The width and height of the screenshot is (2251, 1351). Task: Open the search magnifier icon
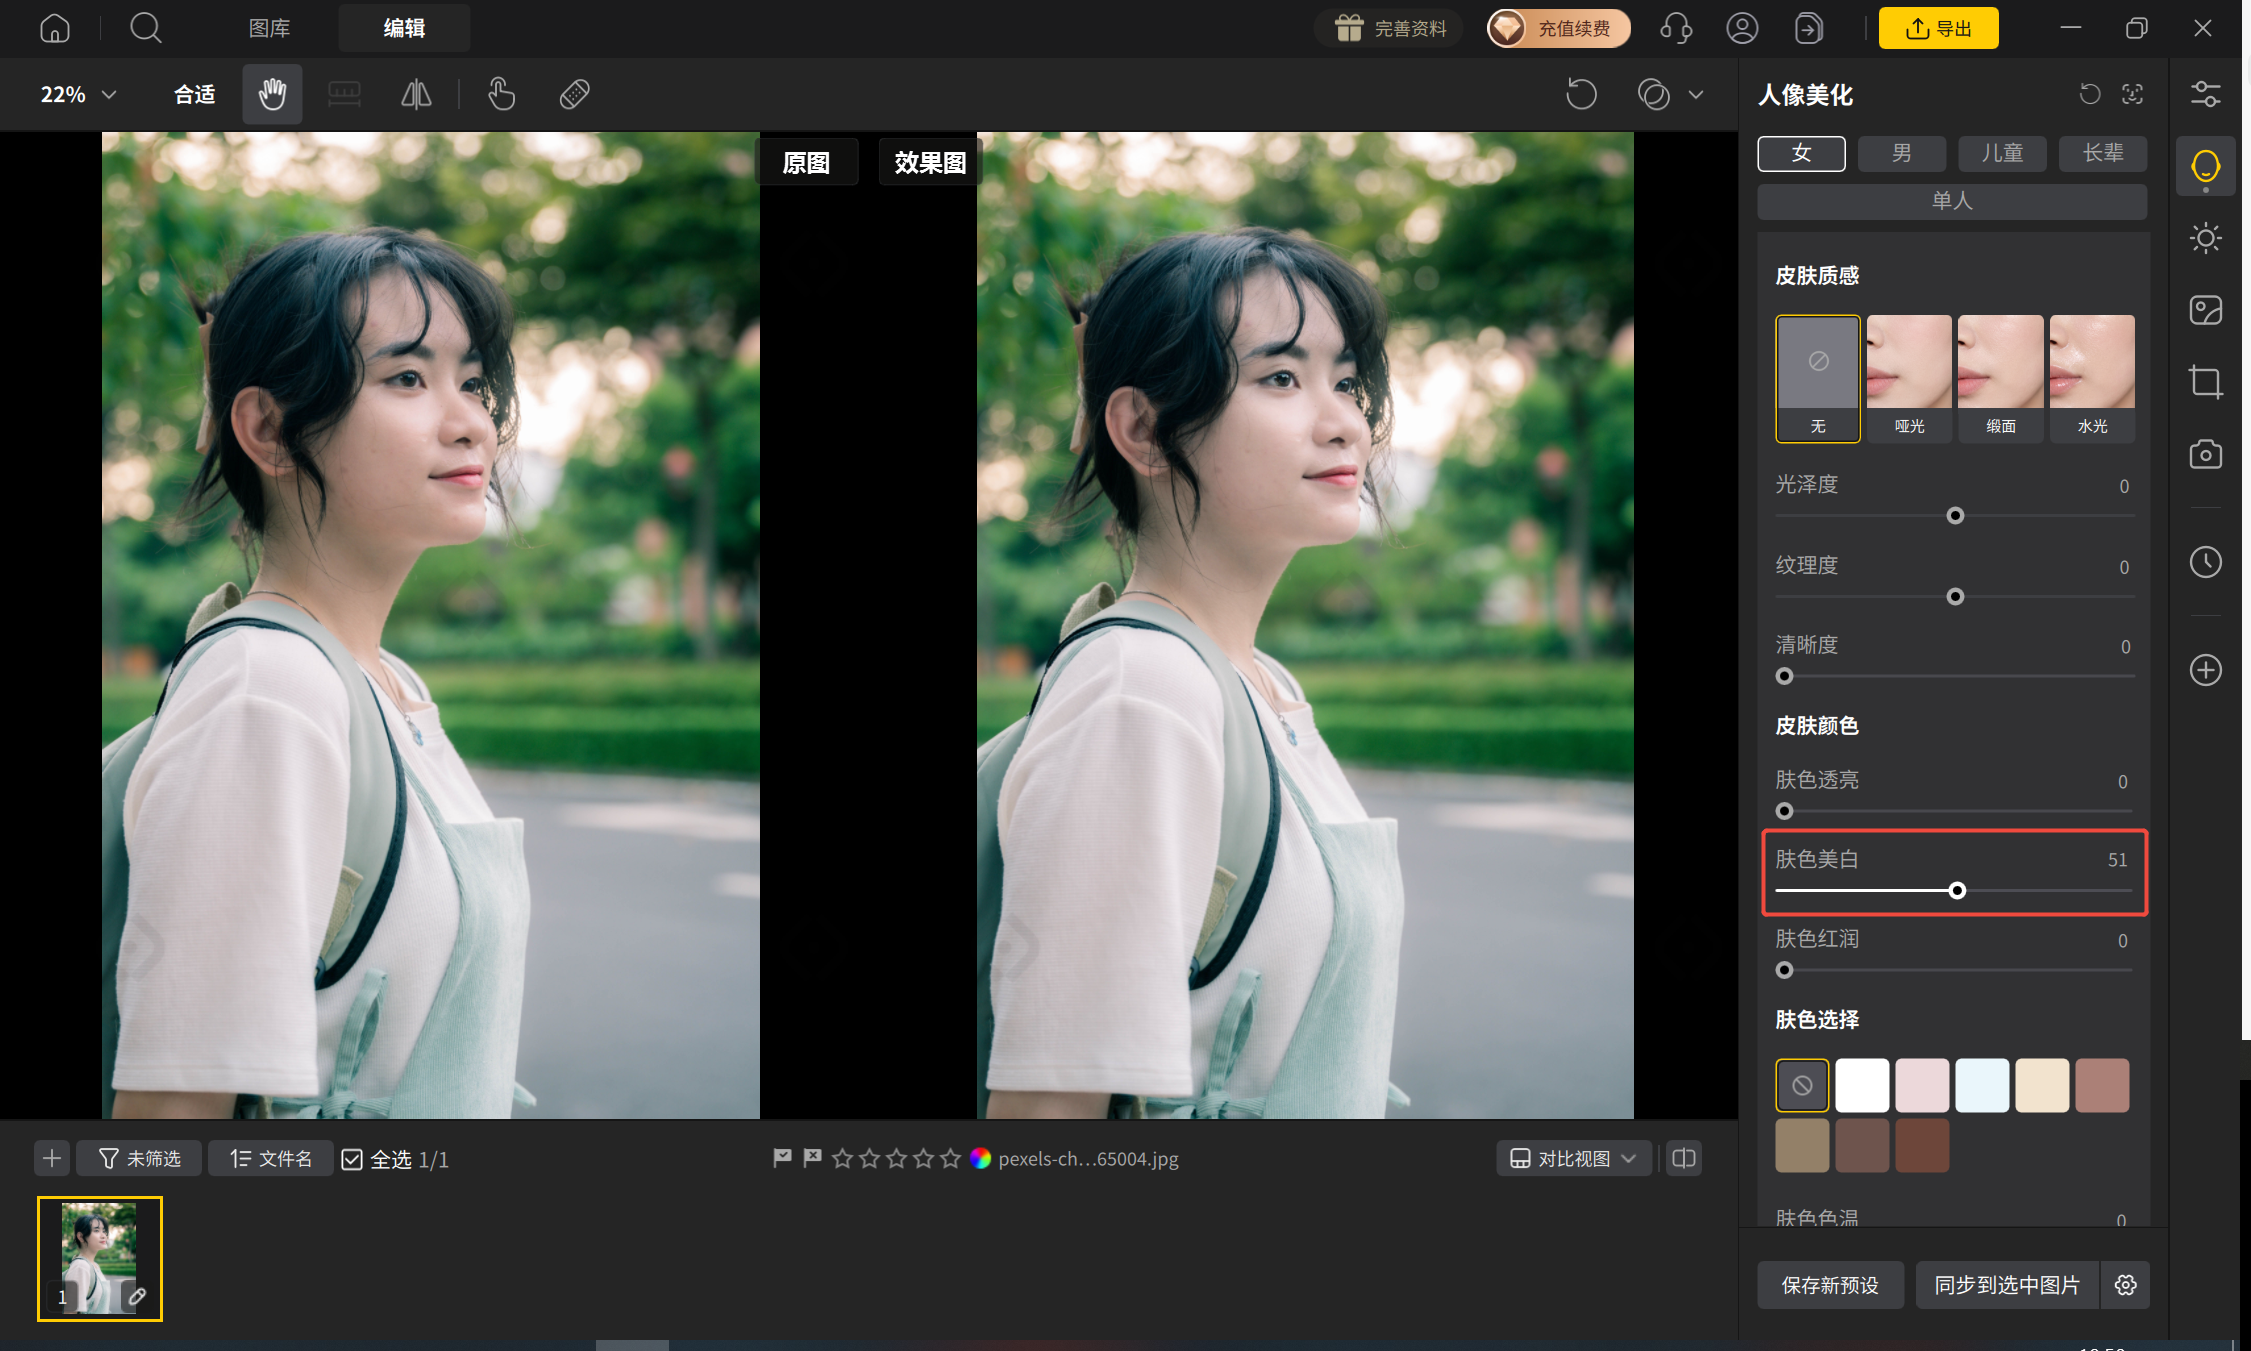(x=146, y=28)
